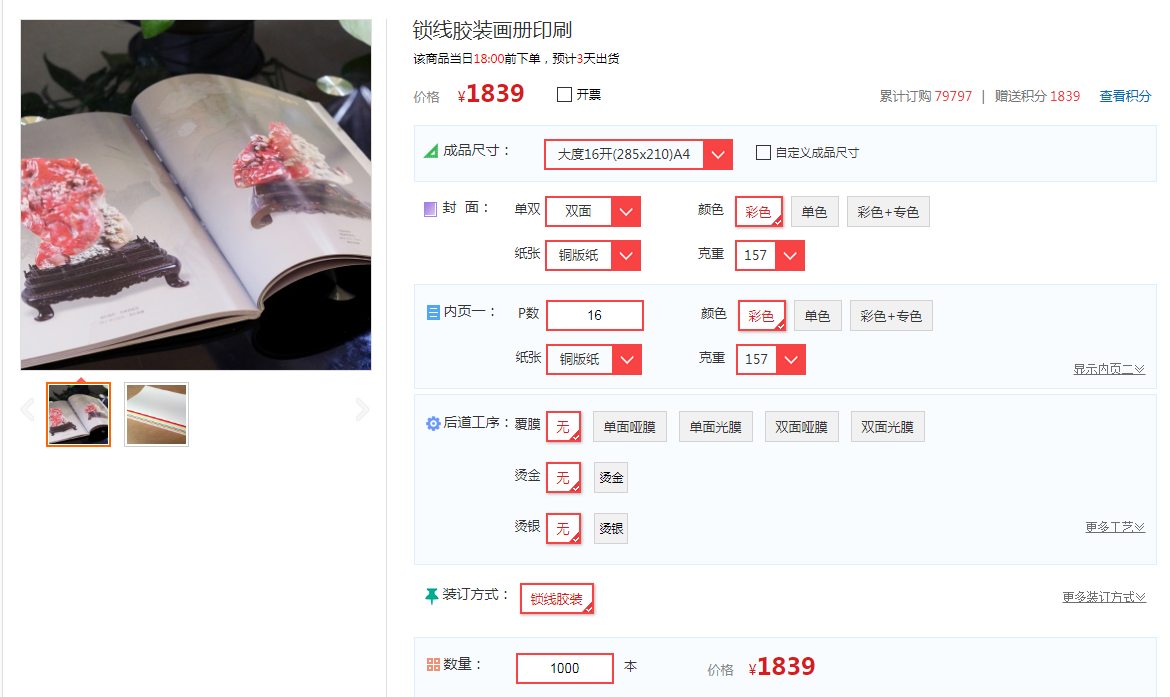Check the 自定义成品尺寸 option

coord(763,152)
